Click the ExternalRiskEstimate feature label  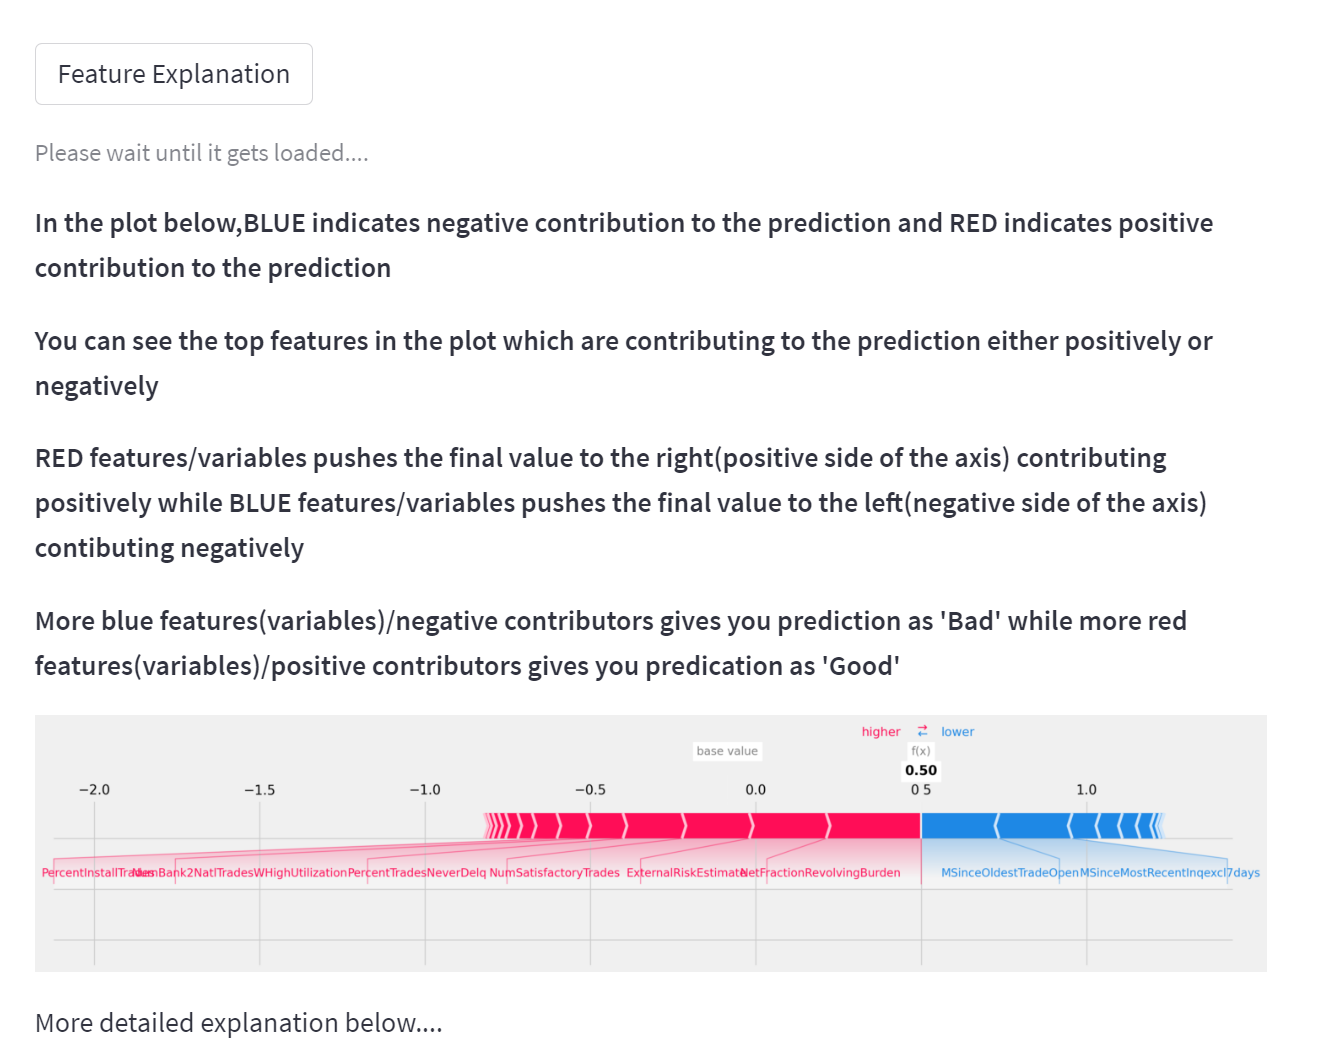[684, 872]
